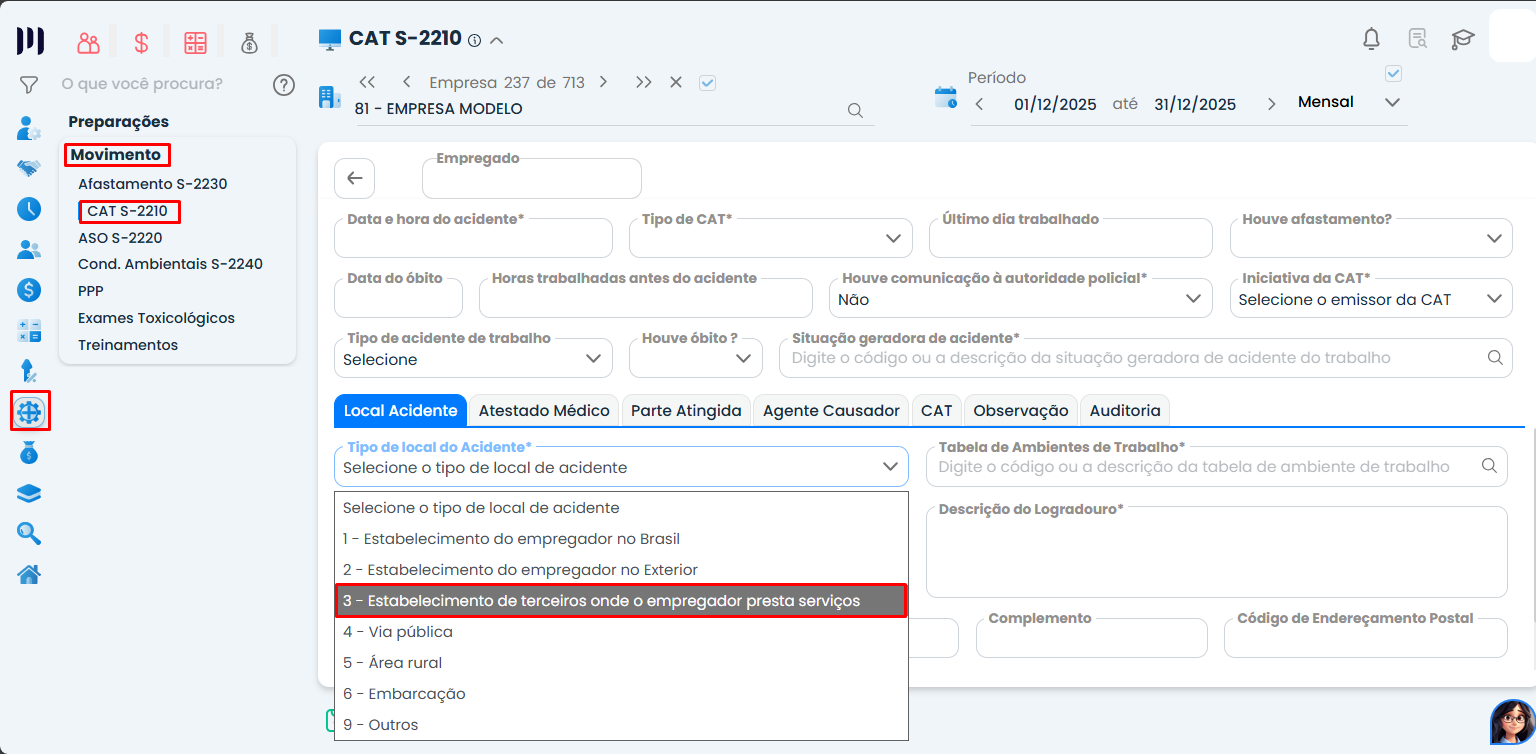
Task: Click the money bag icon in top toolbar
Action: (x=249, y=43)
